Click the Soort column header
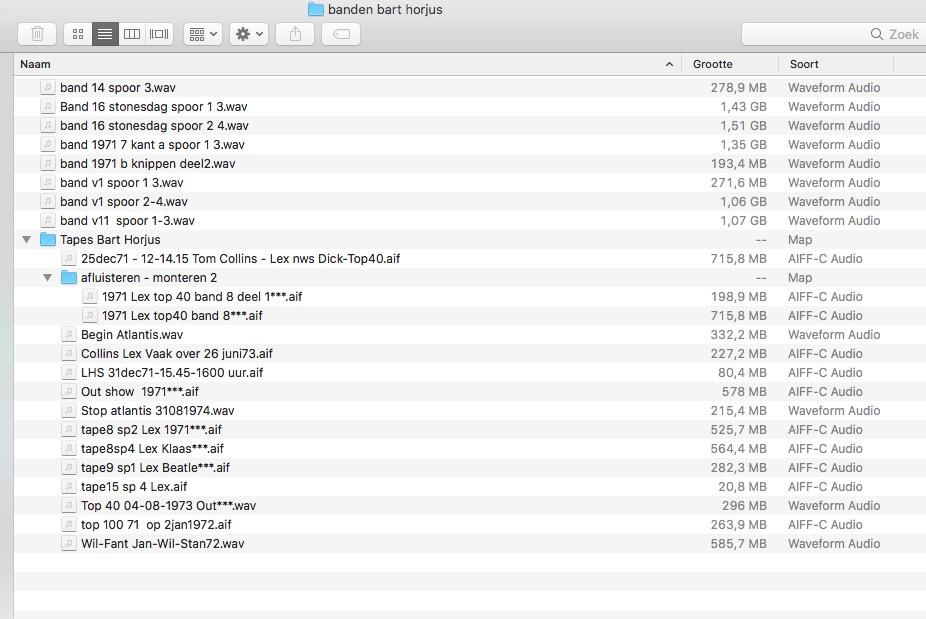The width and height of the screenshot is (926, 619). click(x=804, y=64)
